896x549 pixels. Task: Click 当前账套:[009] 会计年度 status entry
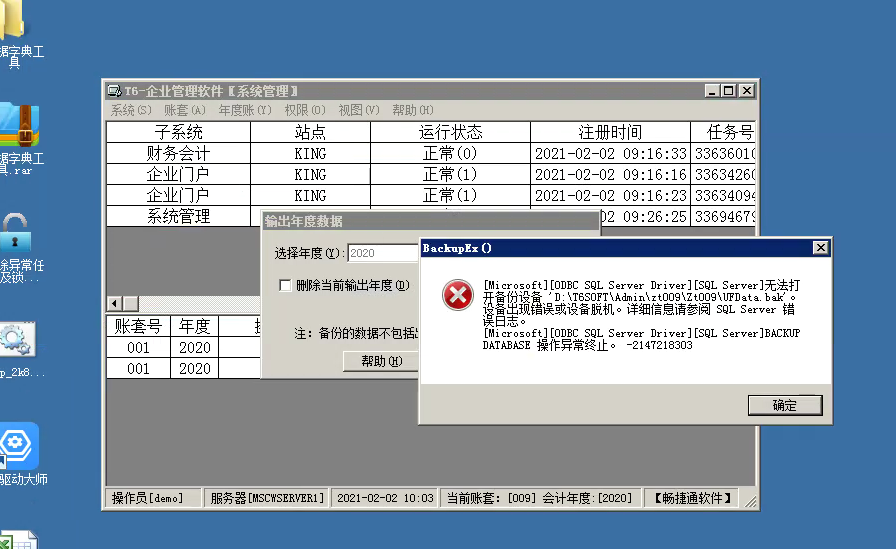tap(539, 498)
